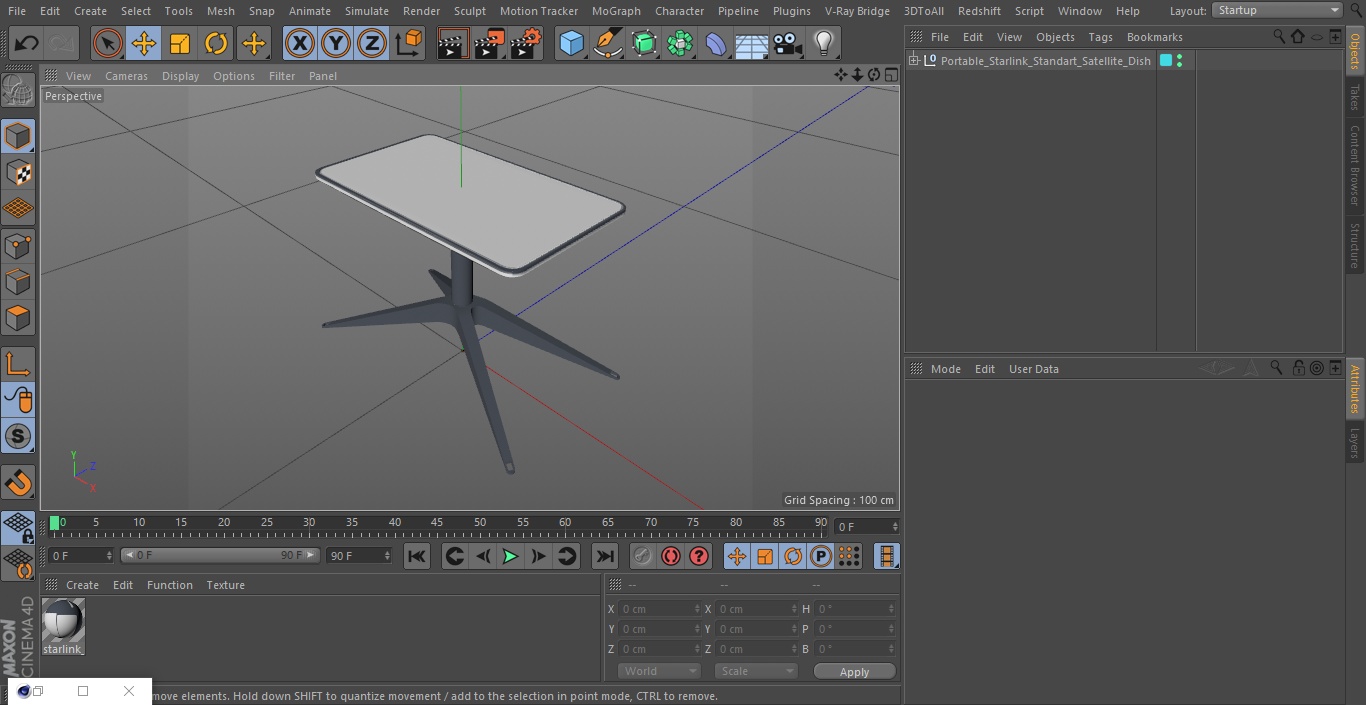
Task: Click the Undo arrow icon
Action: [27, 43]
